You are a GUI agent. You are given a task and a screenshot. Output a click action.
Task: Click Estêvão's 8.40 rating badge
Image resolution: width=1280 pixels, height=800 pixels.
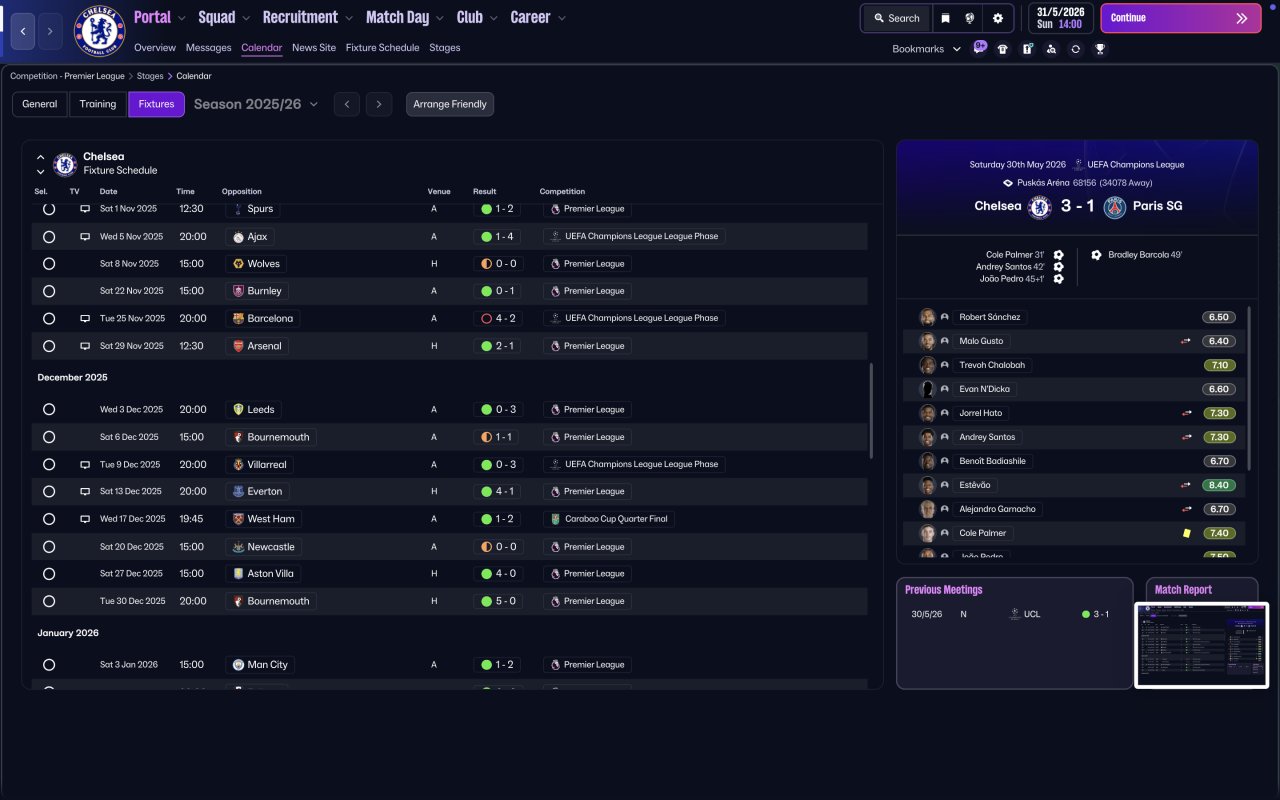1219,485
